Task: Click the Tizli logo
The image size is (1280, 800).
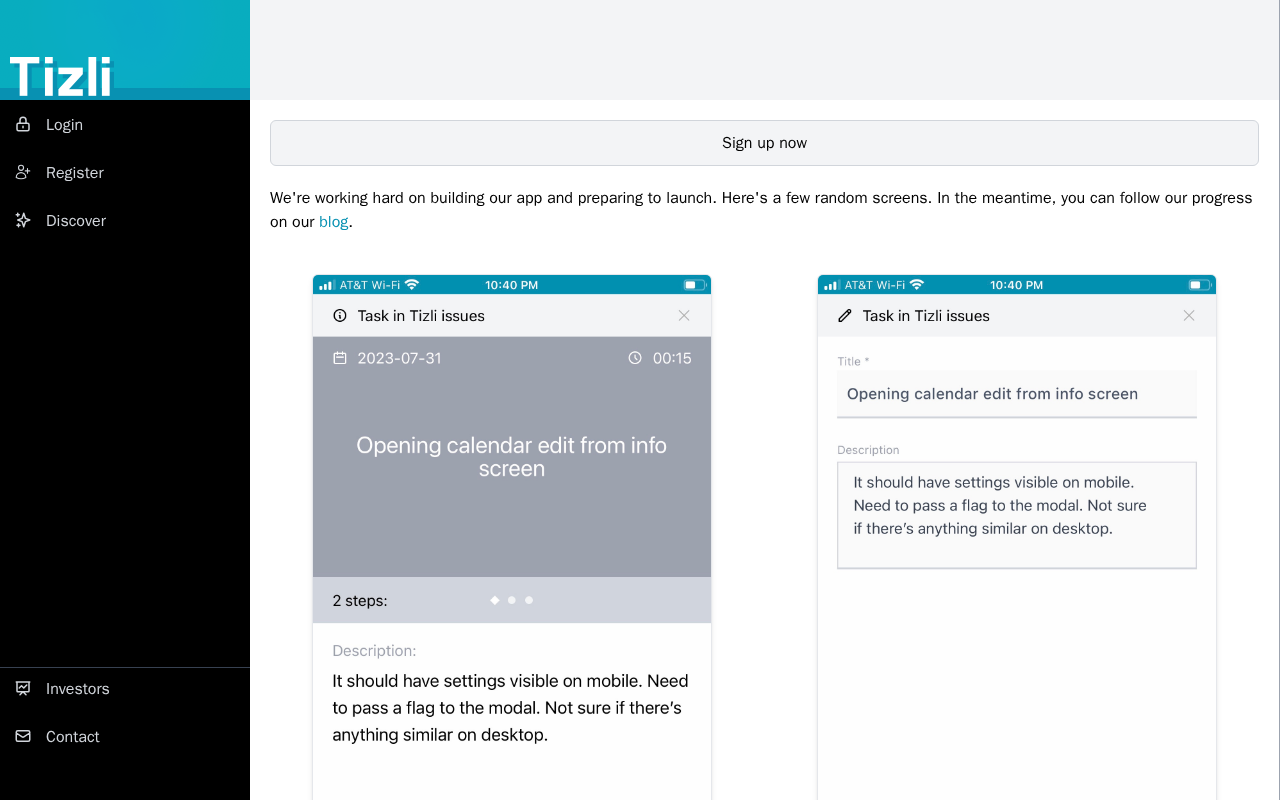Action: 61,77
